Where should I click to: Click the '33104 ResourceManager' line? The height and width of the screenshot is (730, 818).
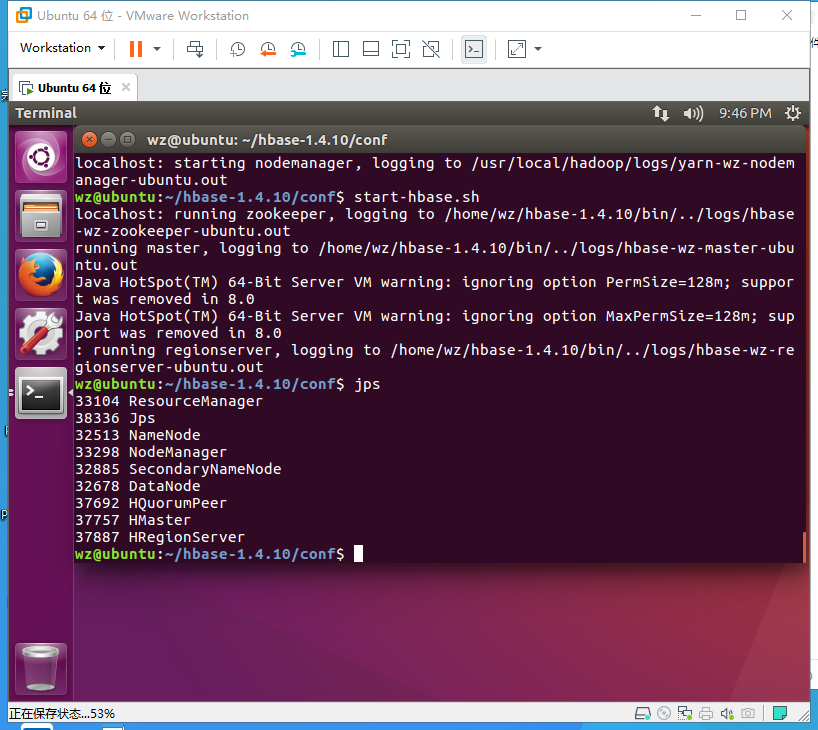(x=169, y=401)
